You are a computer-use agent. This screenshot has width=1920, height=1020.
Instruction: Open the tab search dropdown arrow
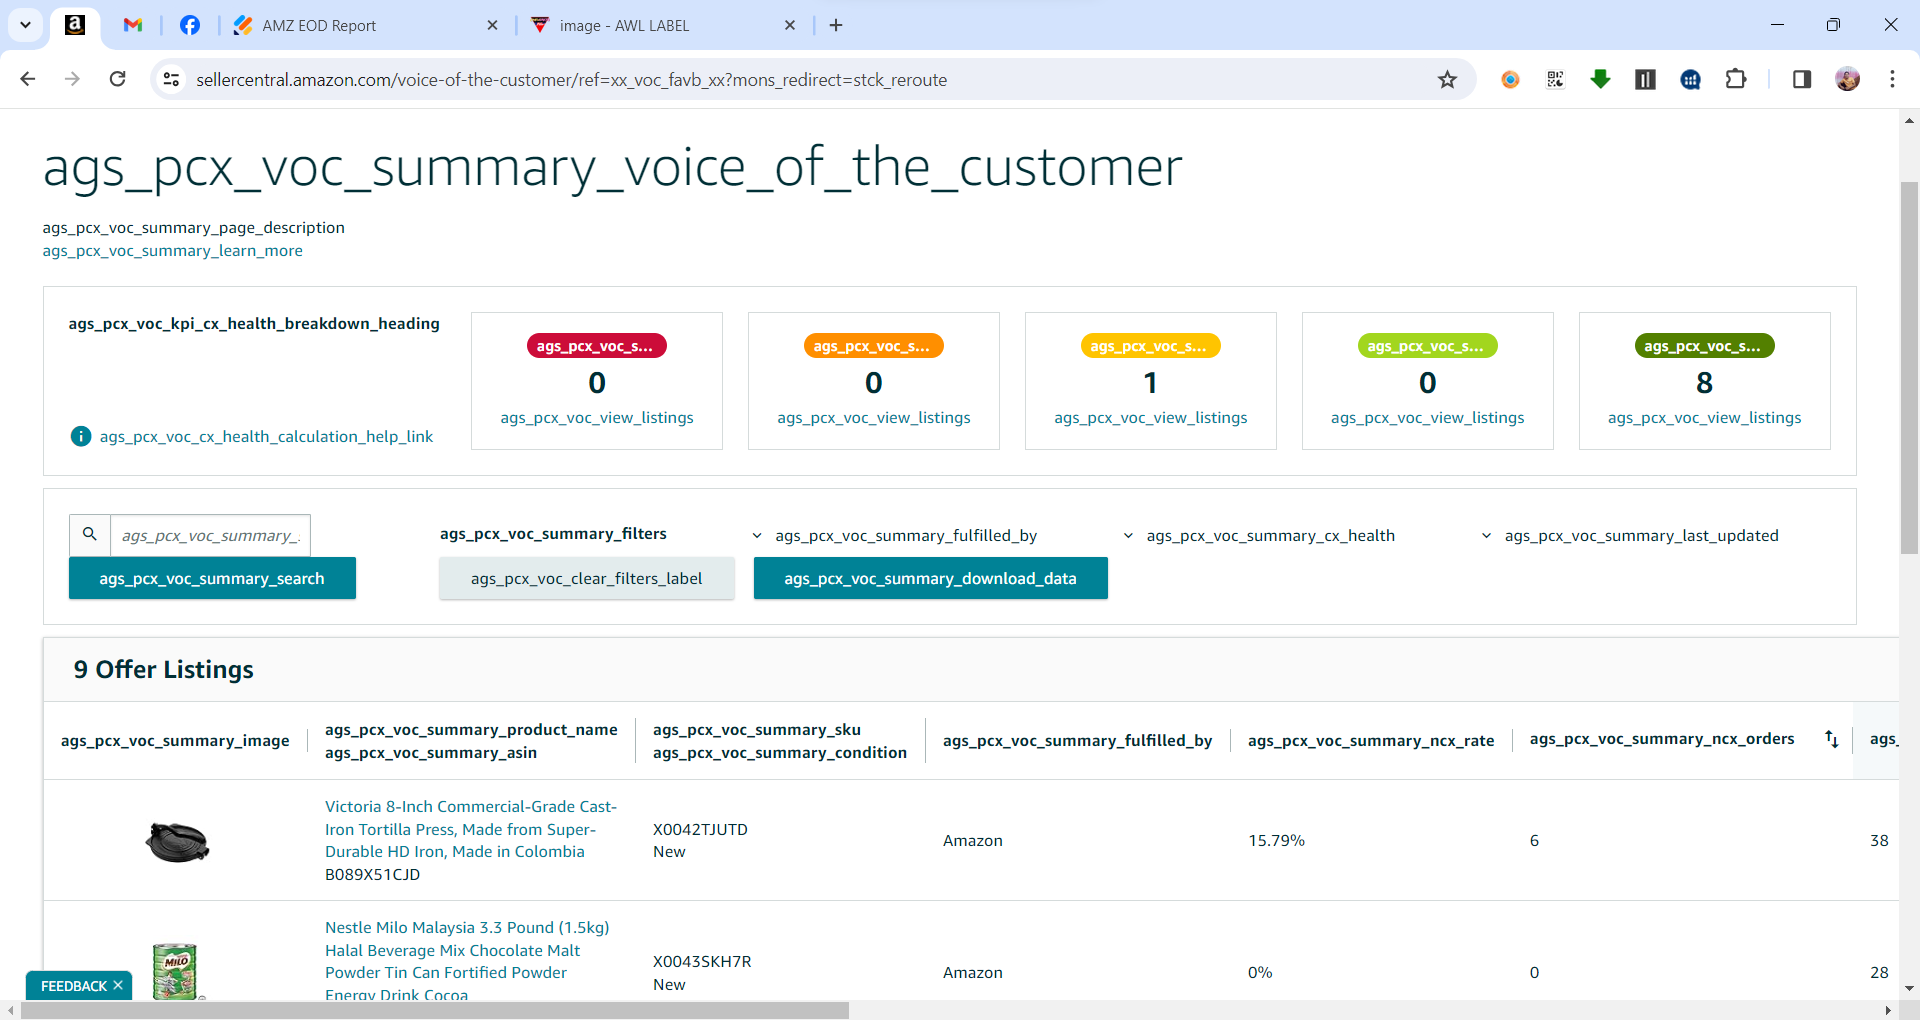point(25,25)
